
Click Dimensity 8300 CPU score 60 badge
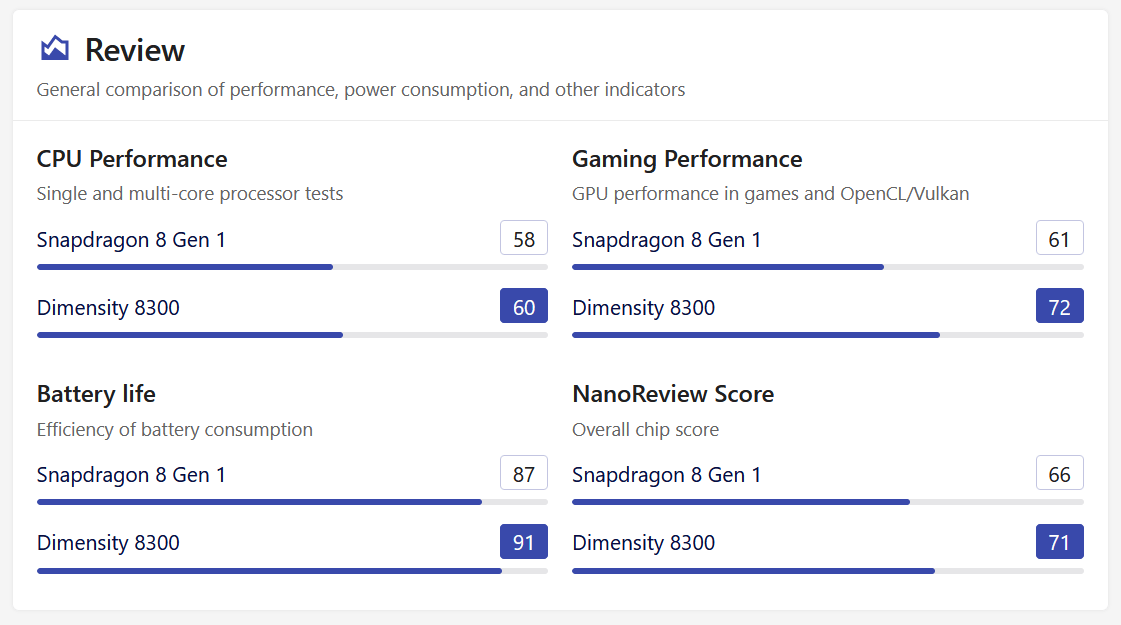[523, 306]
